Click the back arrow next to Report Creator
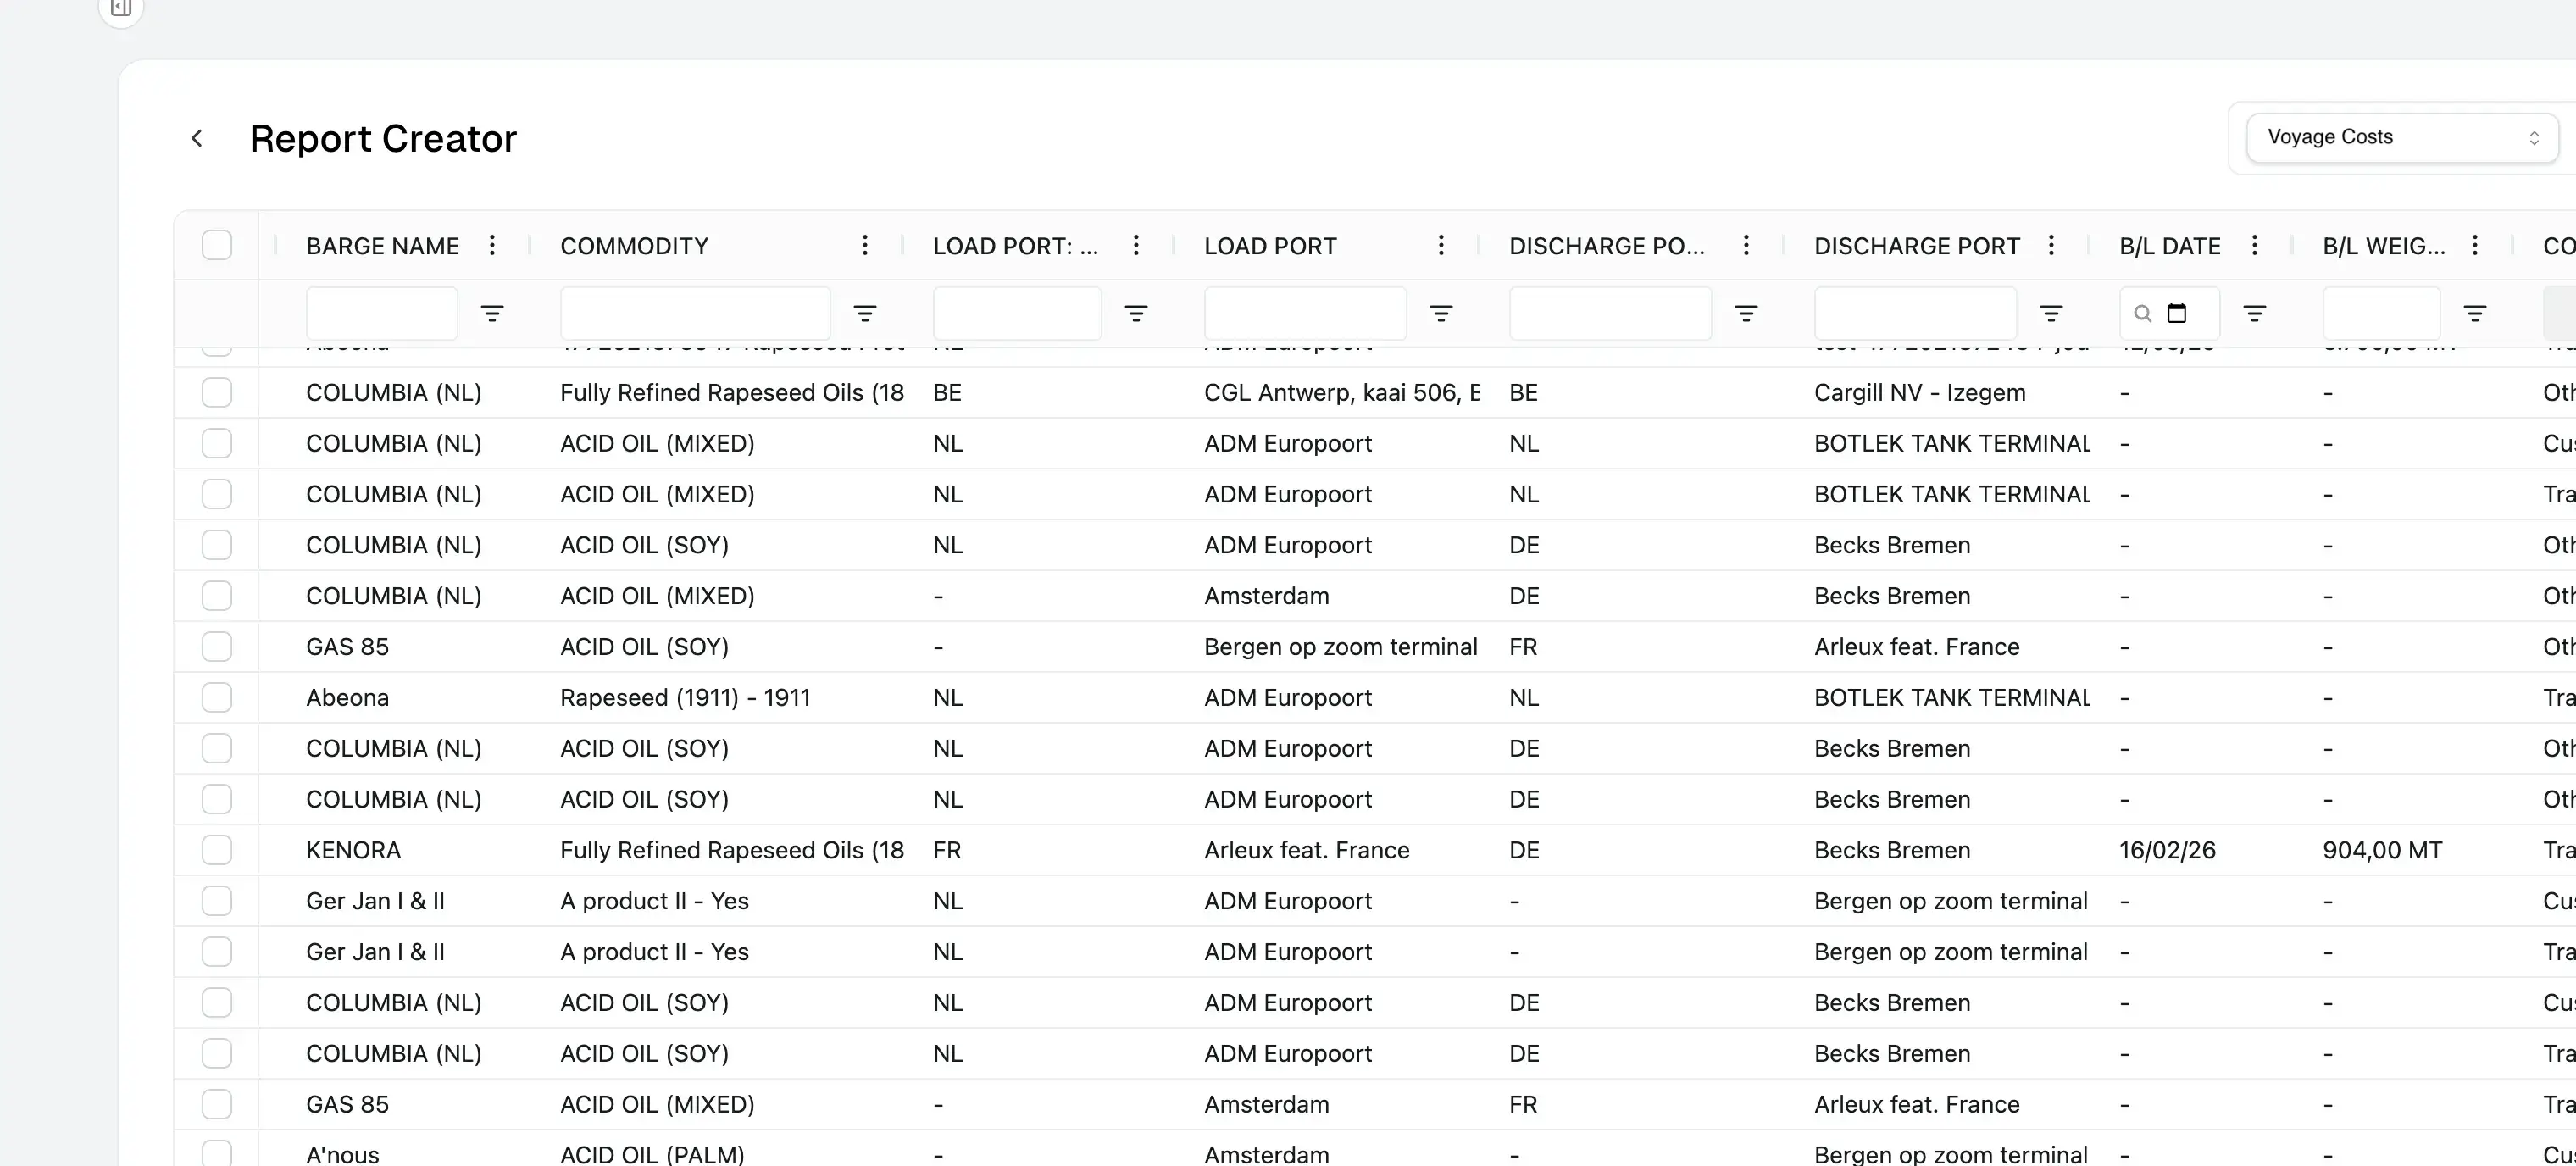 pos(197,138)
